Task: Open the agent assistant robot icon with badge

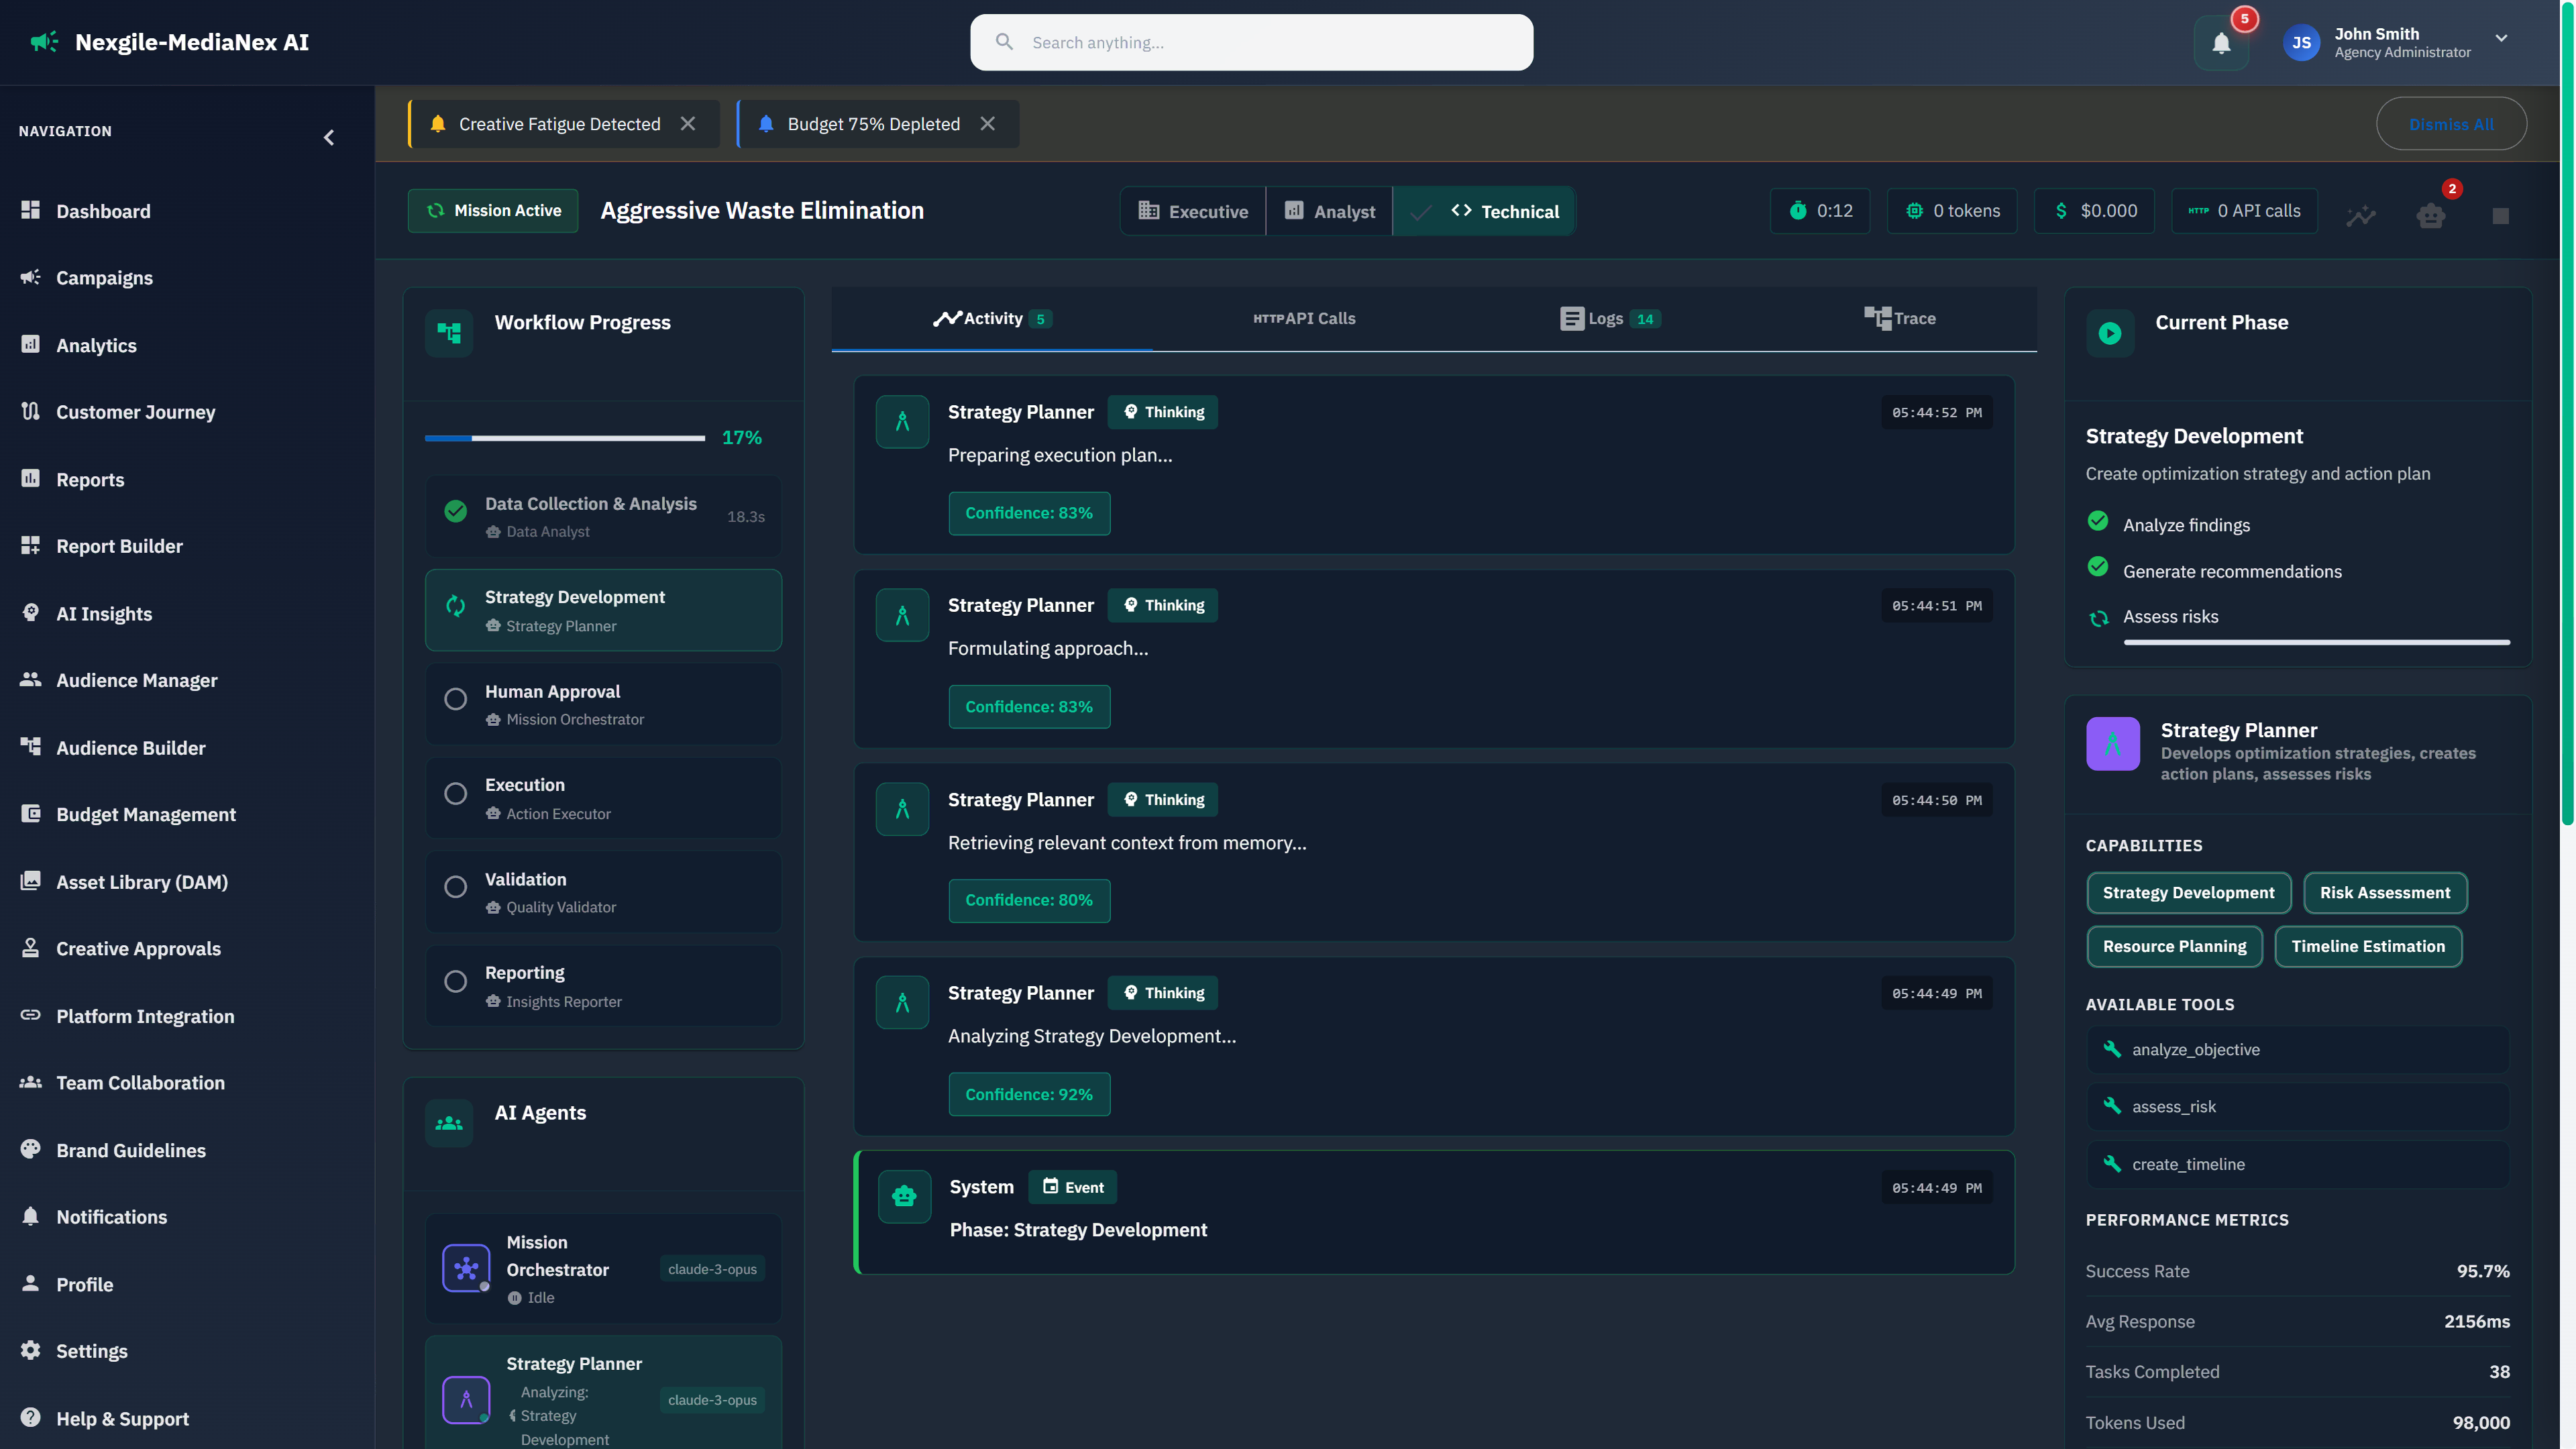Action: (2431, 215)
